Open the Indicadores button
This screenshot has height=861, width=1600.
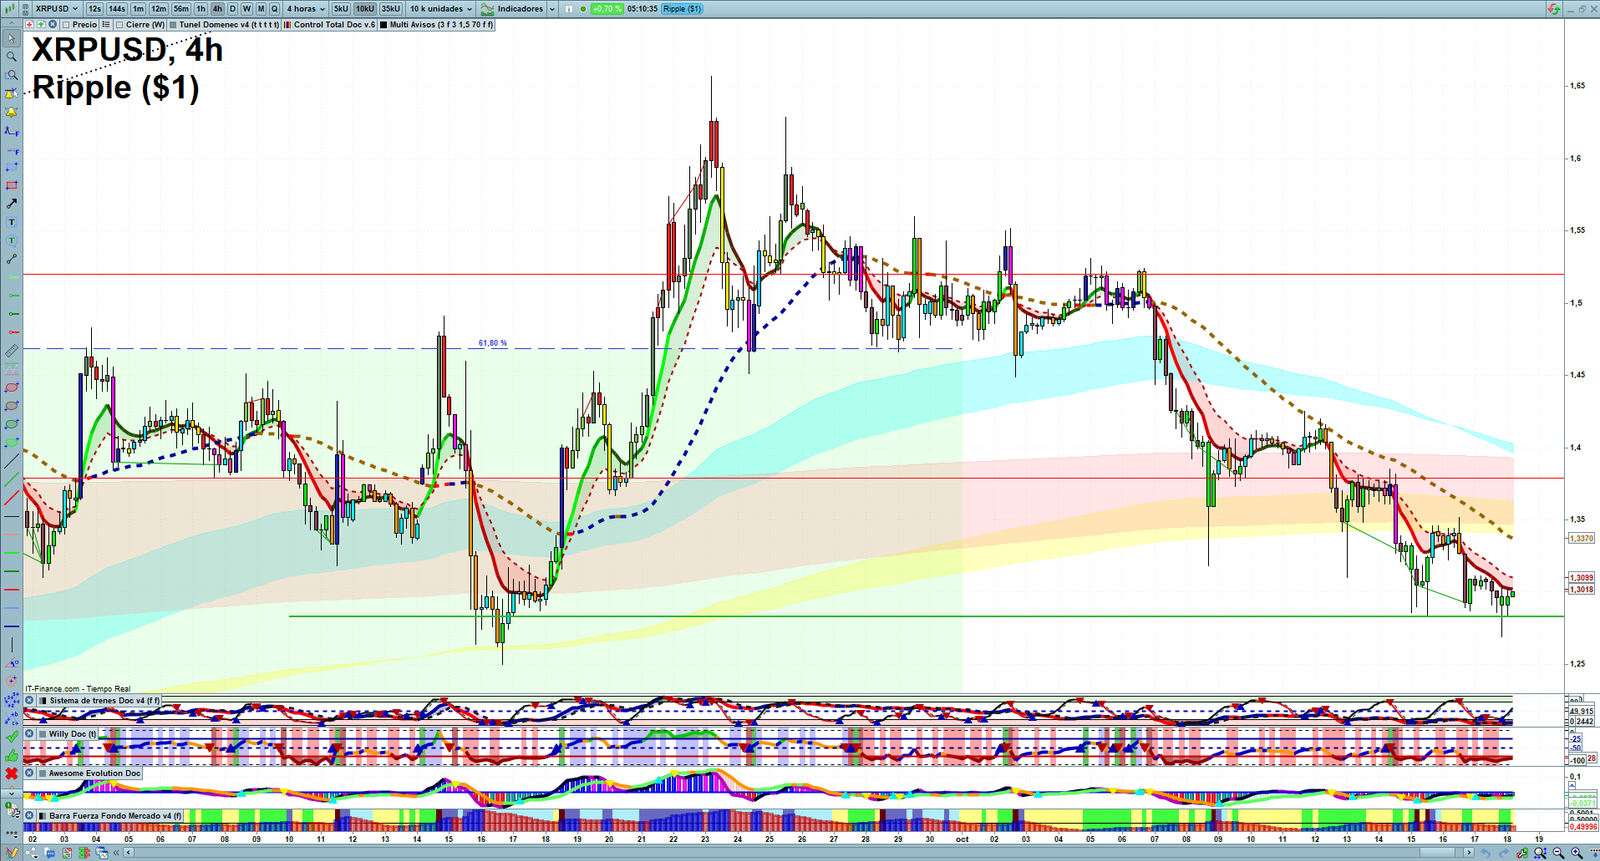pos(512,9)
